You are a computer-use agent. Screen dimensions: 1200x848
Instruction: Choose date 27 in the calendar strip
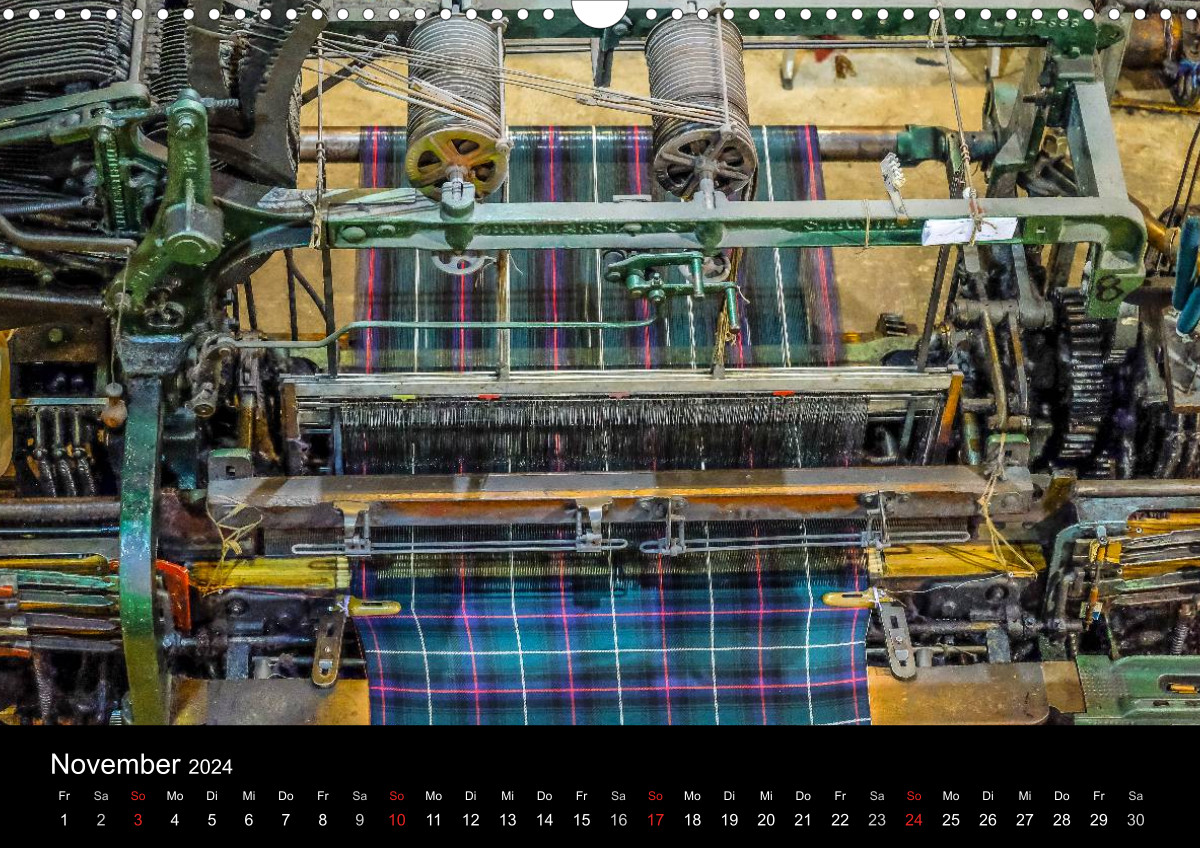1025,820
